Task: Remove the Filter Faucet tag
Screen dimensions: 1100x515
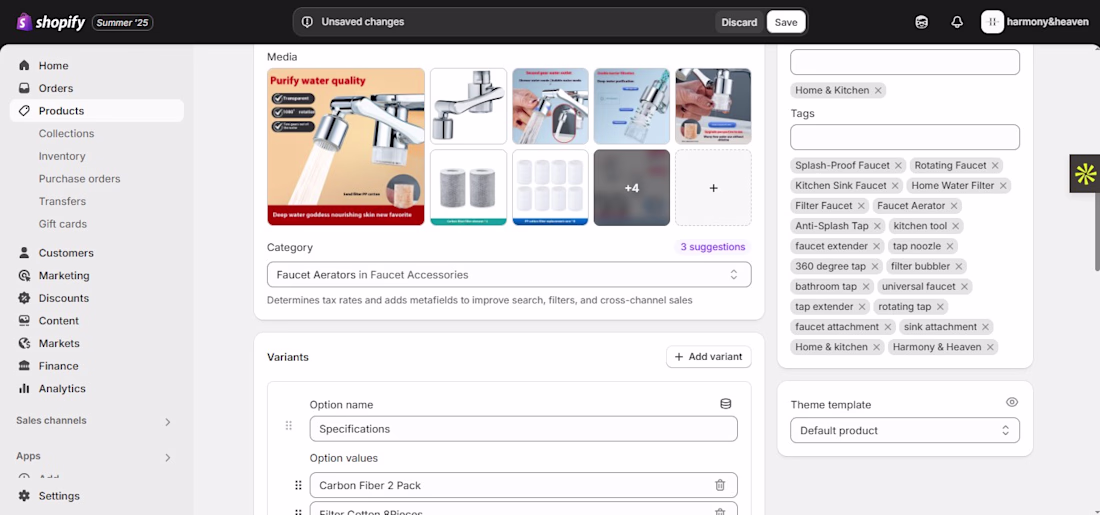Action: [861, 206]
